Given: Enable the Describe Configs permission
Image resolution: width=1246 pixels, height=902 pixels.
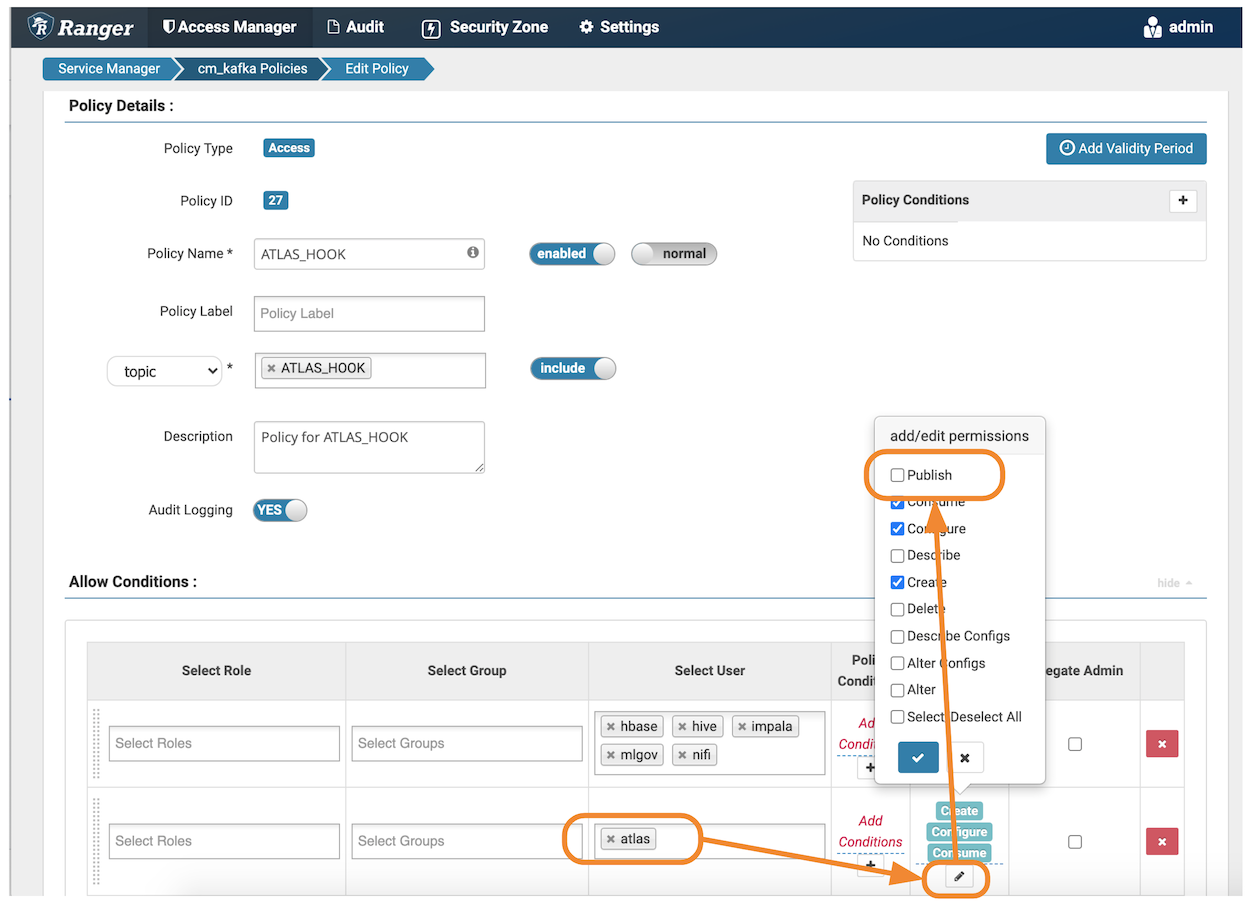Looking at the screenshot, I should [898, 636].
